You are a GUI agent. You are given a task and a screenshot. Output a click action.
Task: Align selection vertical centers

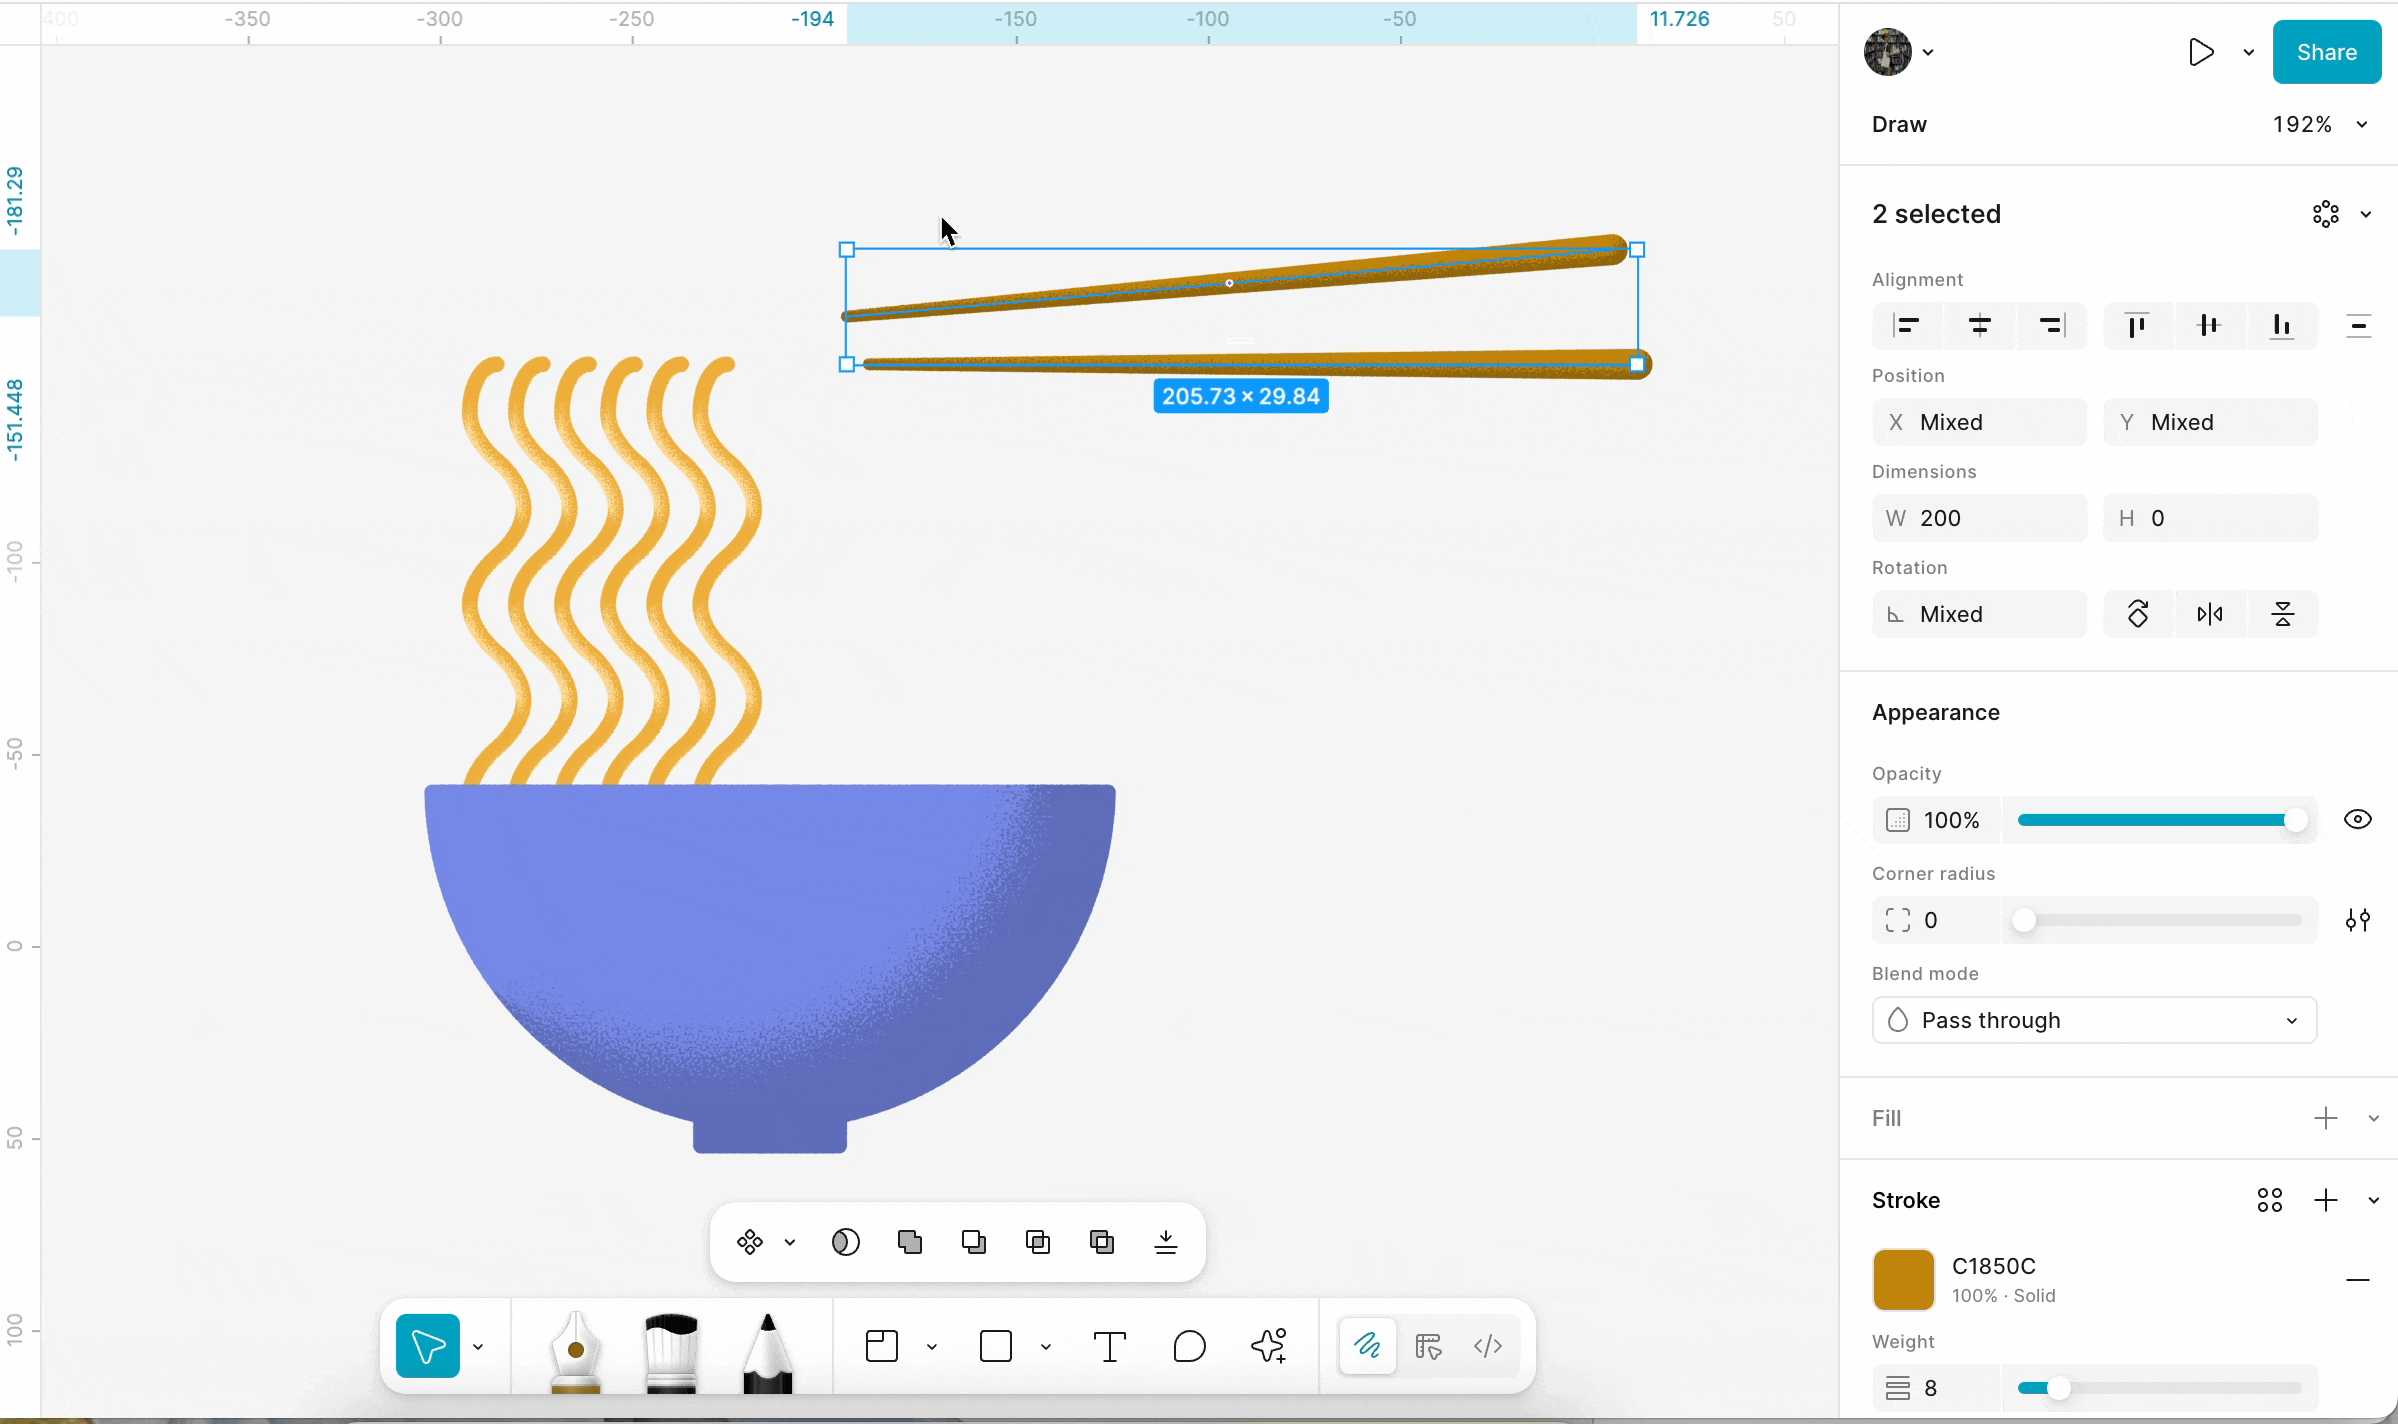[2210, 326]
